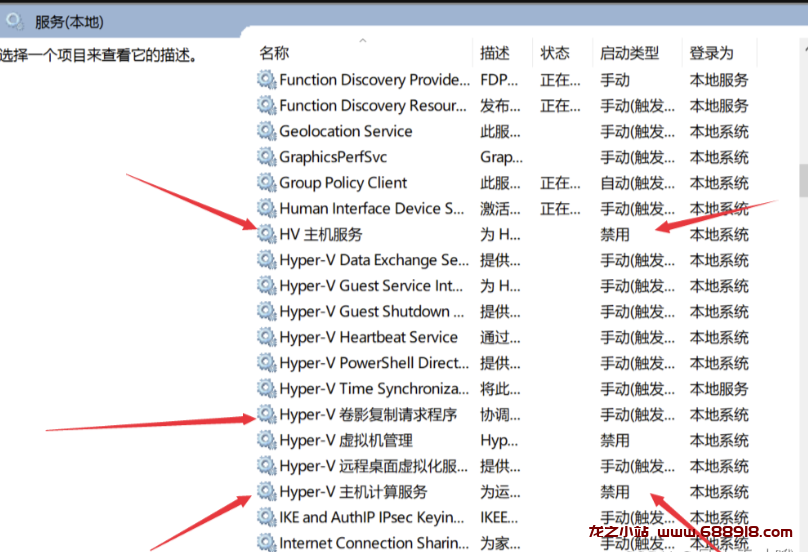Click the gear icon for Function Discovery Resource Publication
Image resolution: width=808 pixels, height=552 pixels.
coord(266,106)
